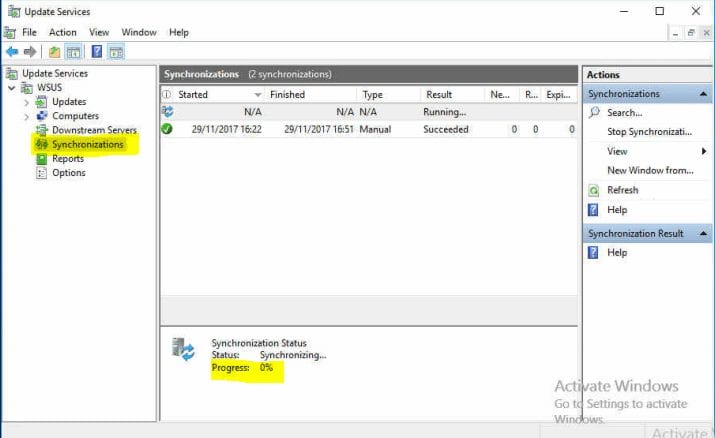Screen dimensions: 715x438
Task: Open the Action menu
Action: coord(63,32)
